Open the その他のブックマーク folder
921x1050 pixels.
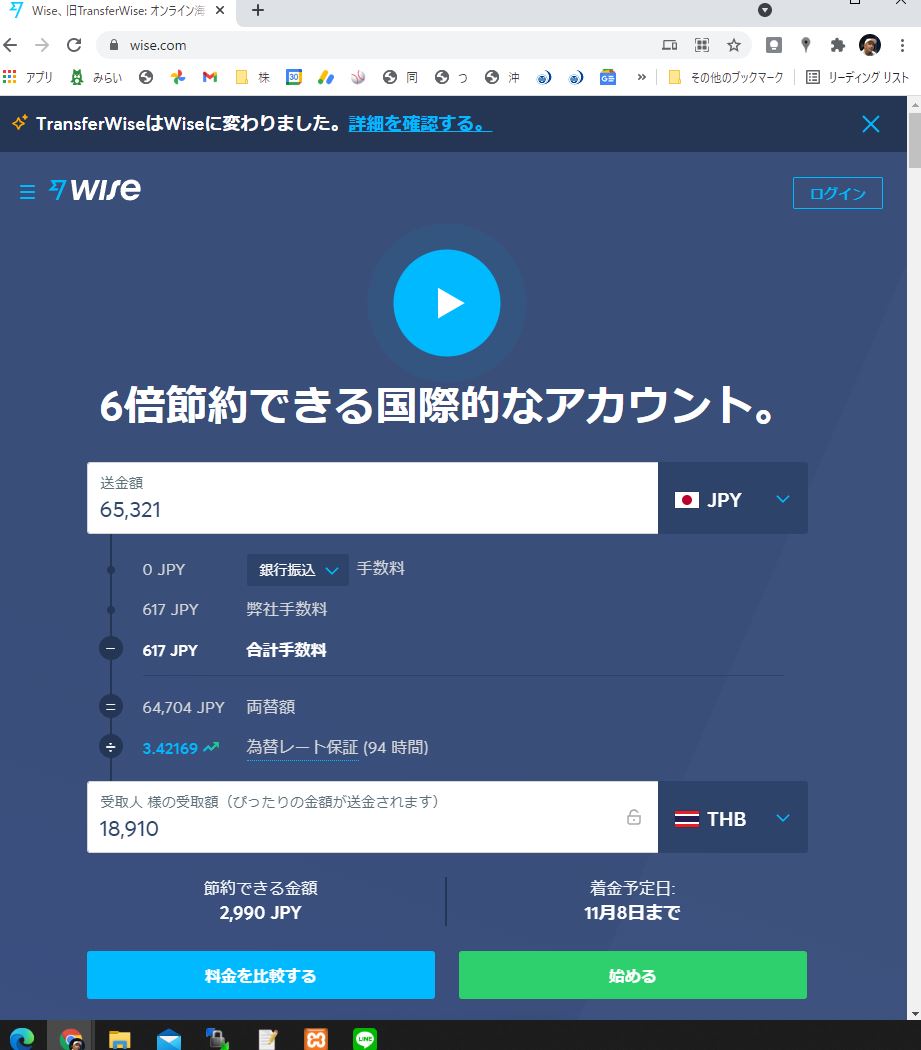pyautogui.click(x=726, y=77)
